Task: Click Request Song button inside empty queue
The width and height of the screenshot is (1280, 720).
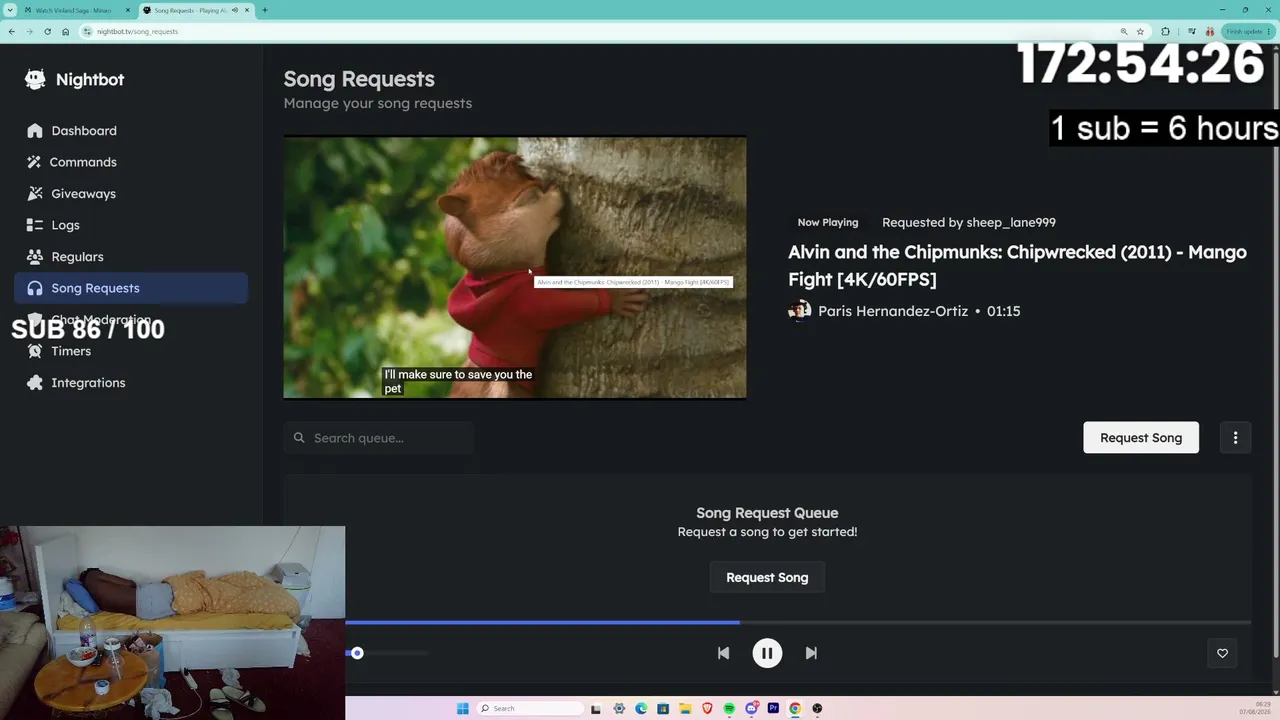Action: (x=767, y=577)
